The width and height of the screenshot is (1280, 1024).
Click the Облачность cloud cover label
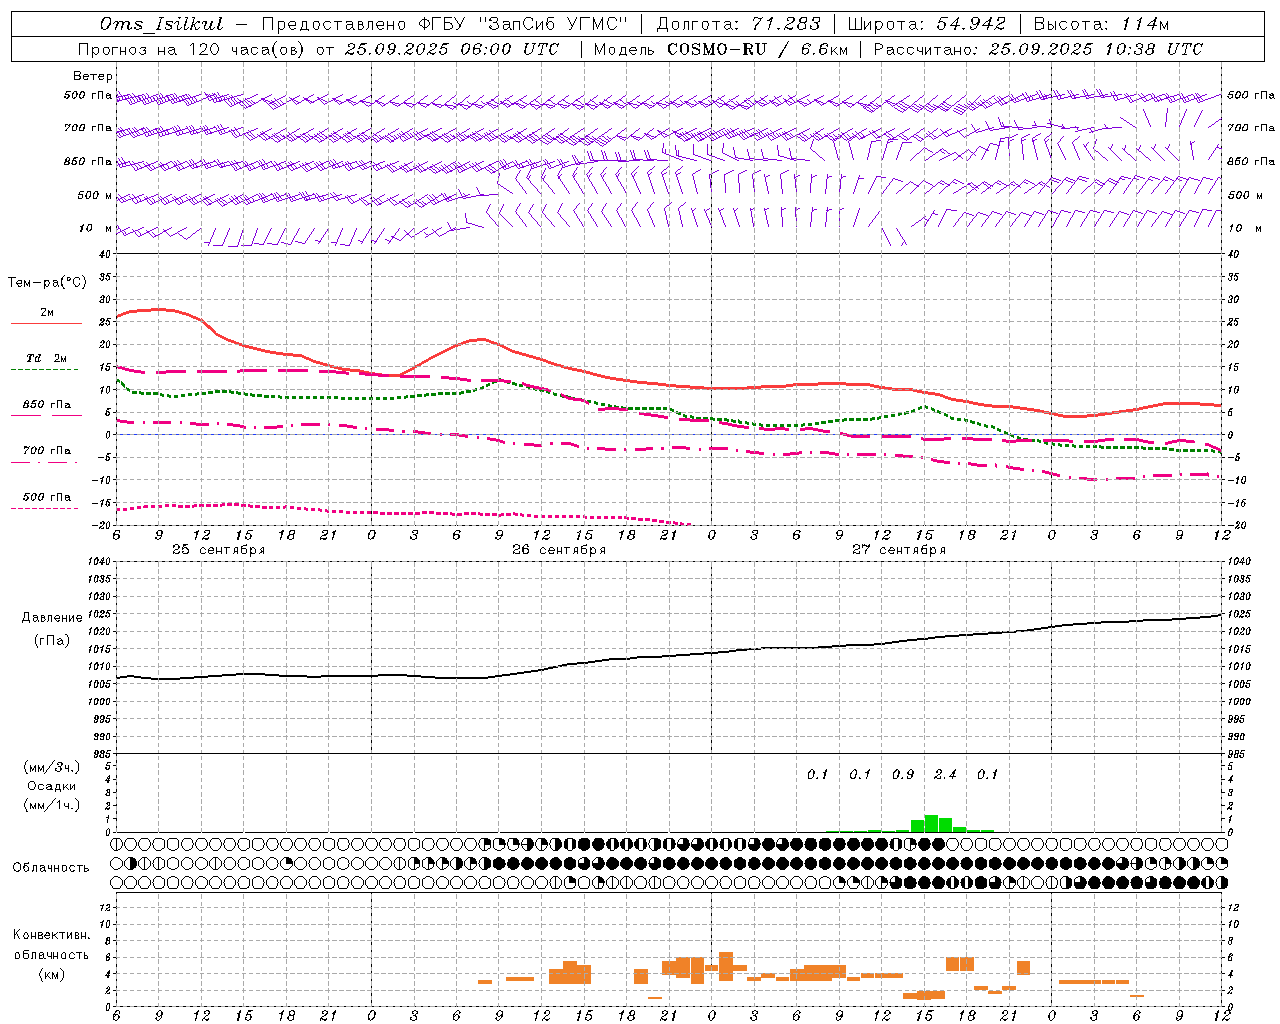(51, 867)
